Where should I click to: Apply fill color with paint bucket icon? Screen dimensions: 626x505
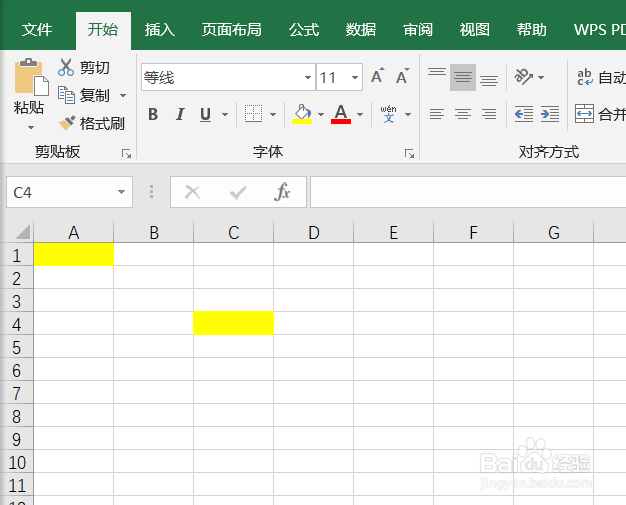click(302, 114)
